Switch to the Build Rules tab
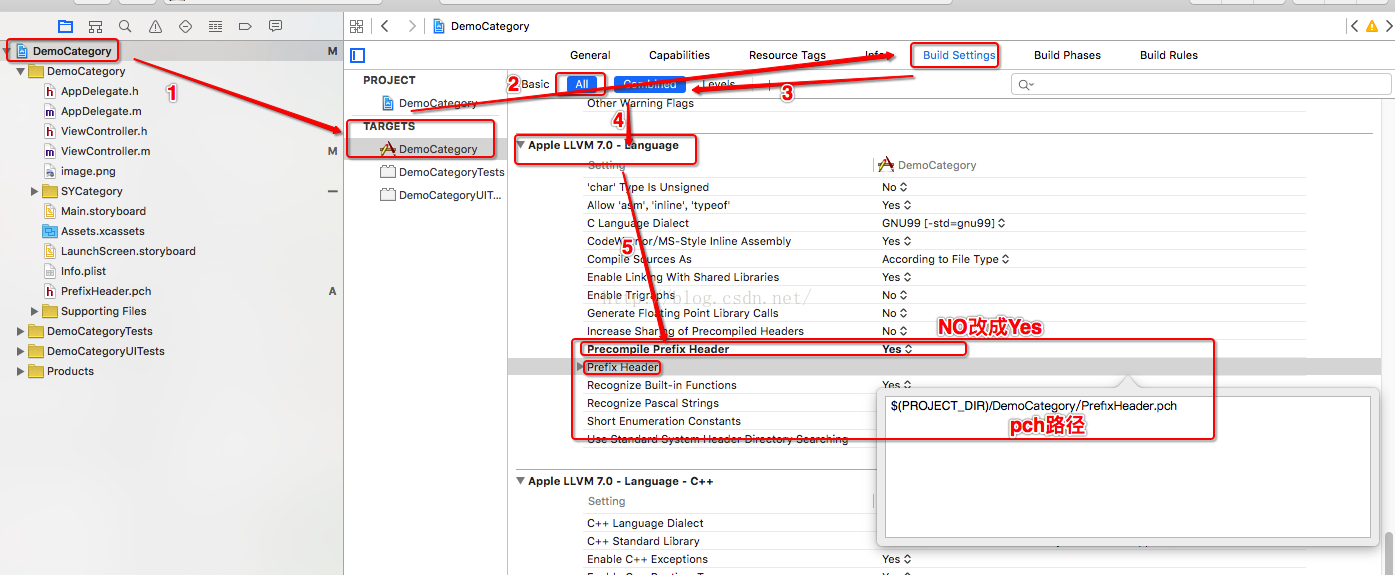The height and width of the screenshot is (575, 1395). tap(1168, 55)
